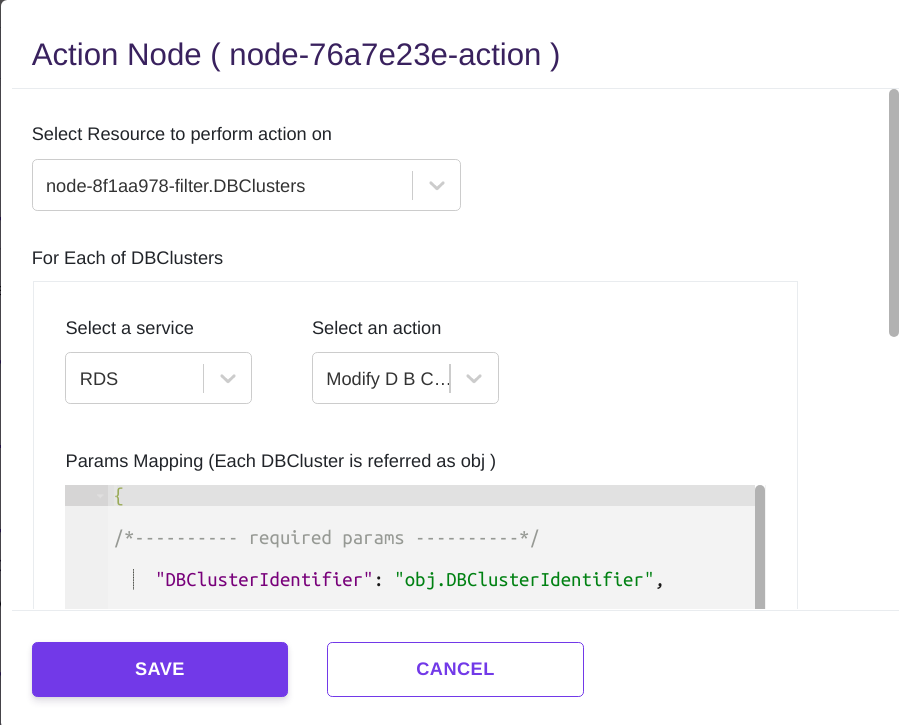
Task: Click chevron arrow beside RDS
Action: point(228,379)
